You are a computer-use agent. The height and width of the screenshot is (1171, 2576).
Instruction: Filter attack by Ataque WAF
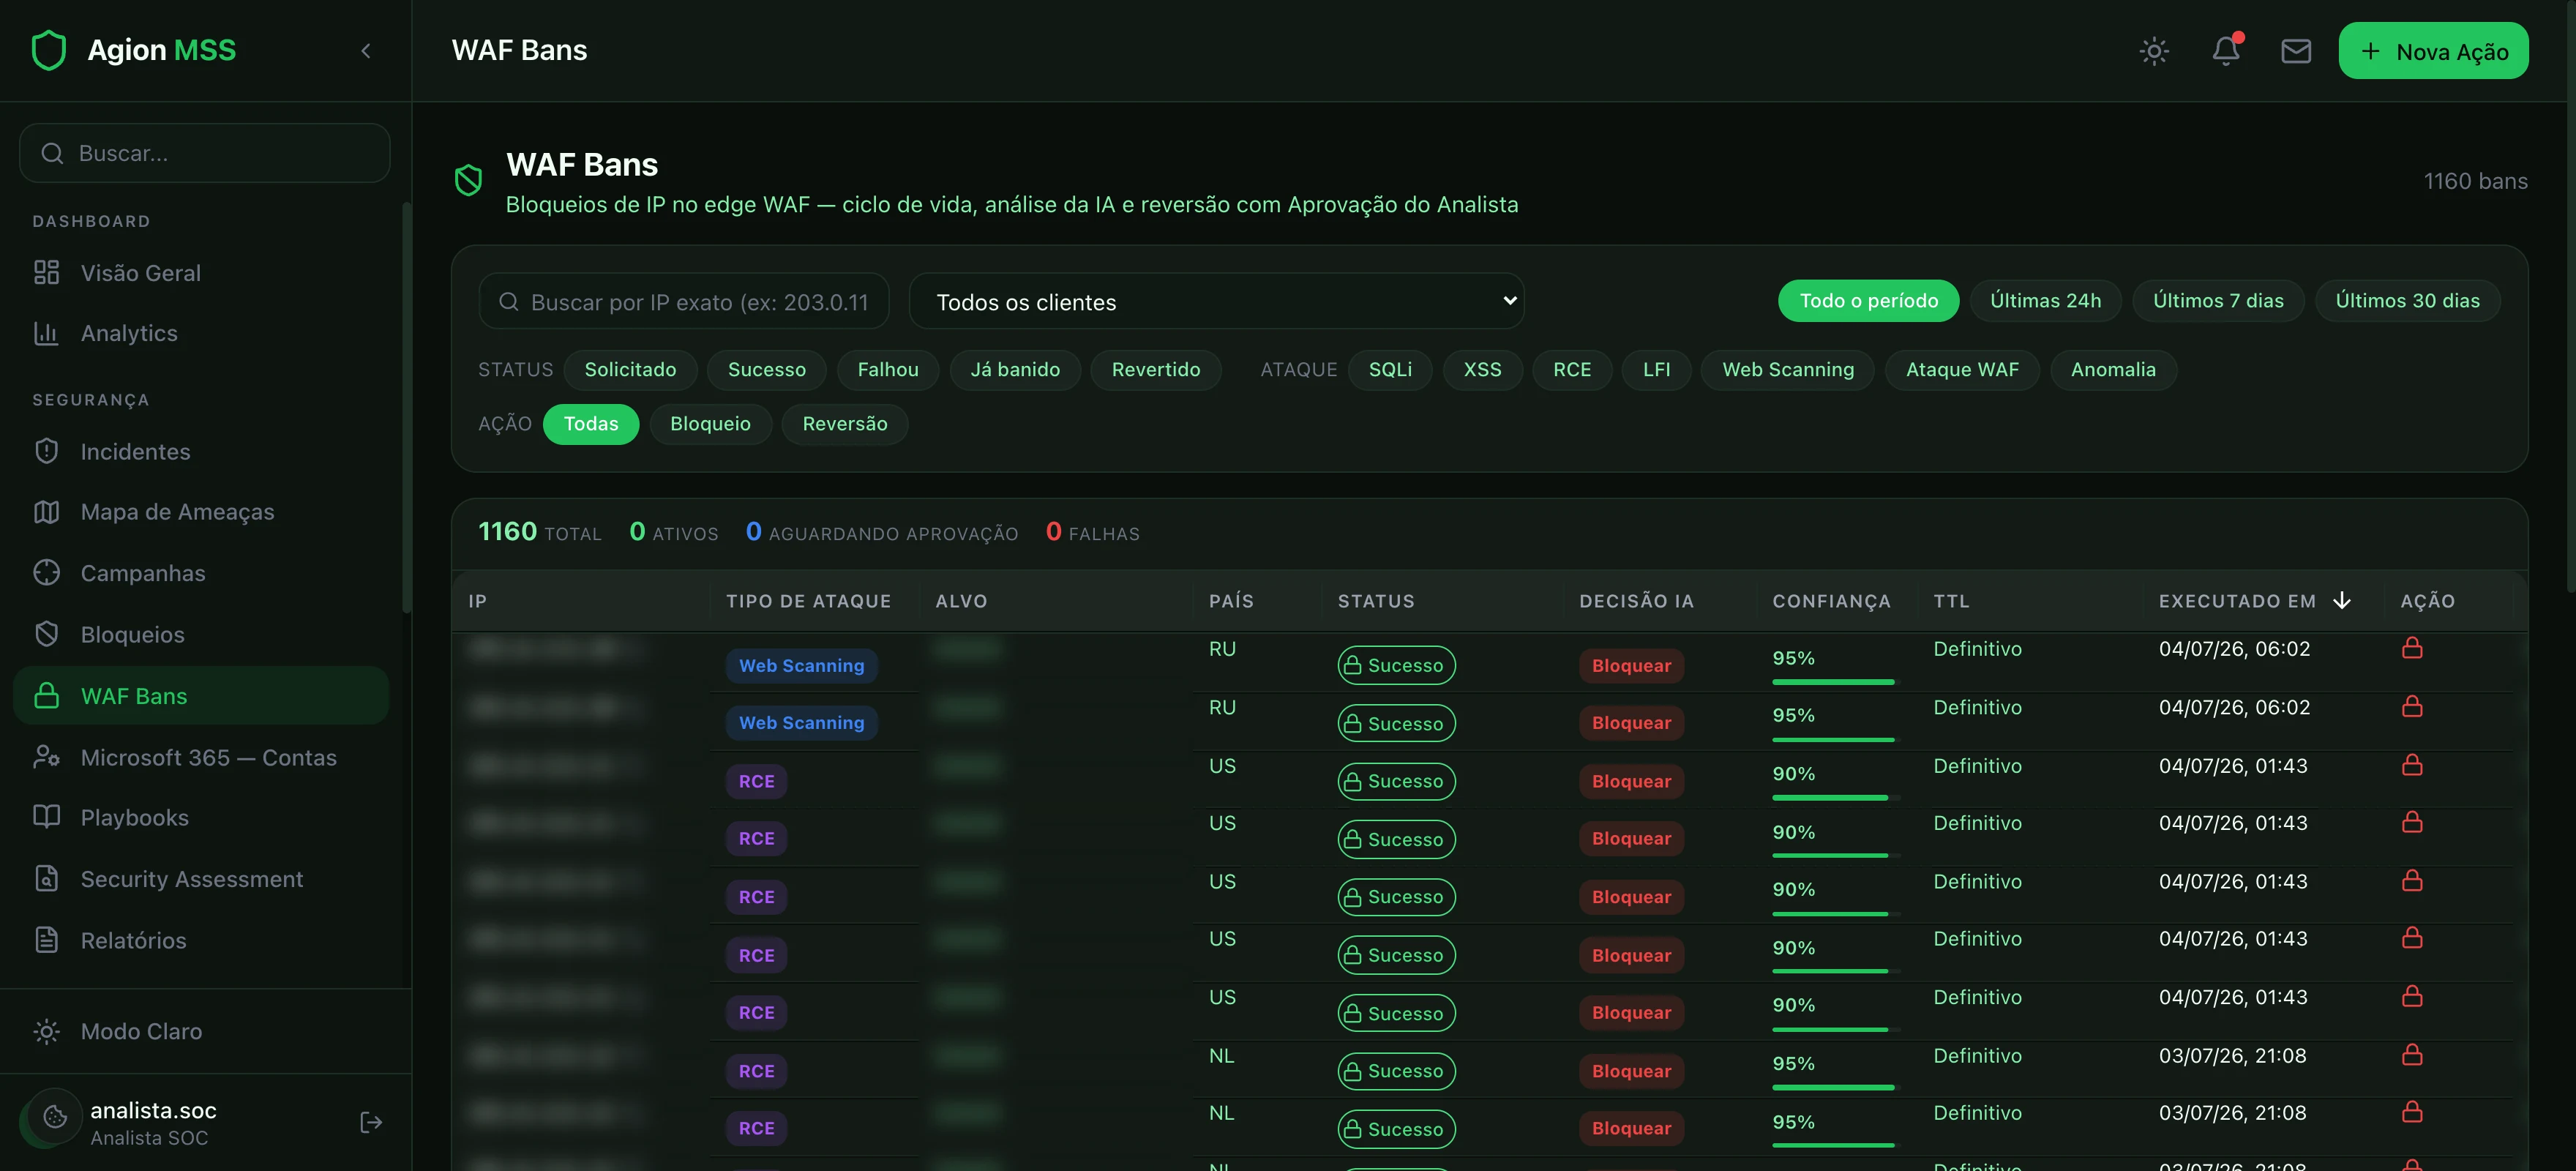tap(1962, 370)
